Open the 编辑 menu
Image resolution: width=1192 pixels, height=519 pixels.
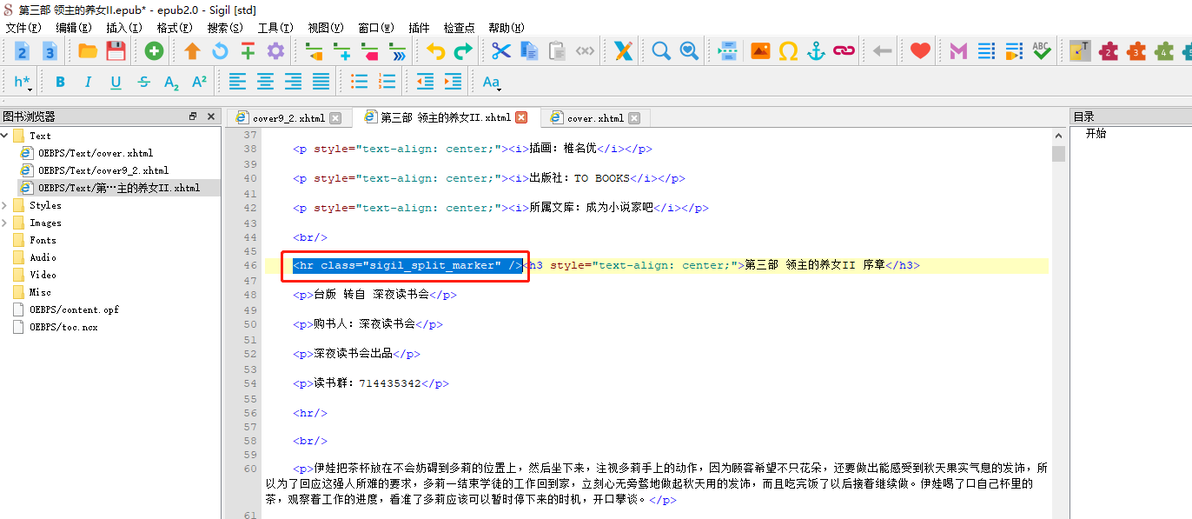click(73, 27)
